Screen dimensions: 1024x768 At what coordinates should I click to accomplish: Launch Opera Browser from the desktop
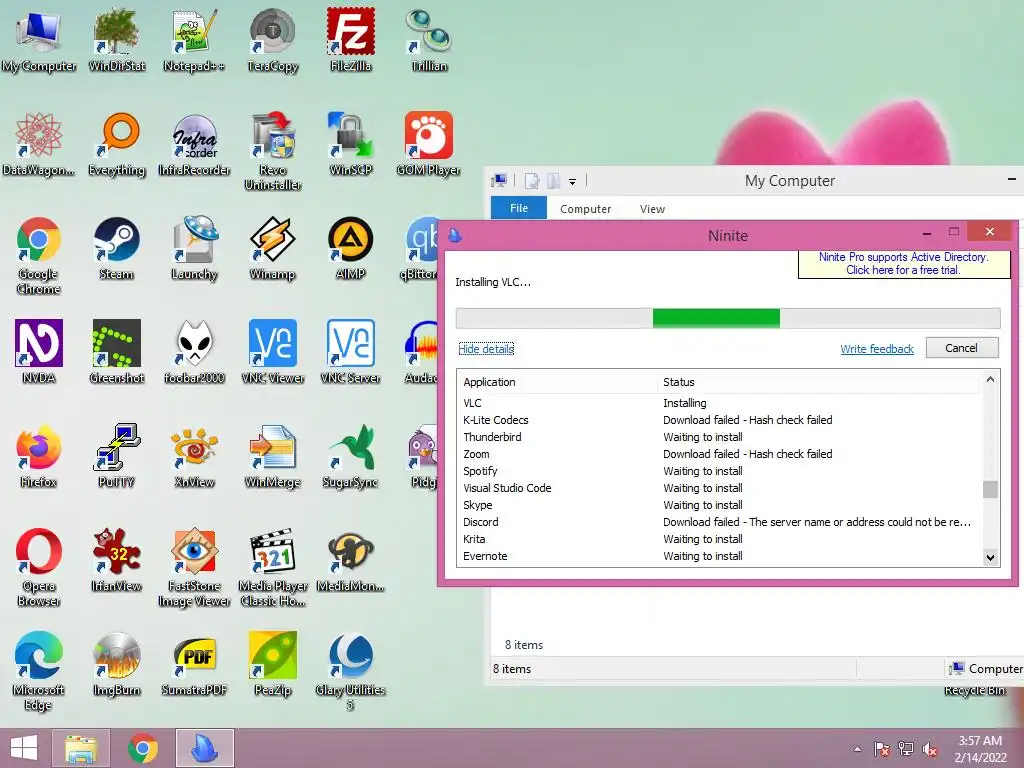[39, 567]
